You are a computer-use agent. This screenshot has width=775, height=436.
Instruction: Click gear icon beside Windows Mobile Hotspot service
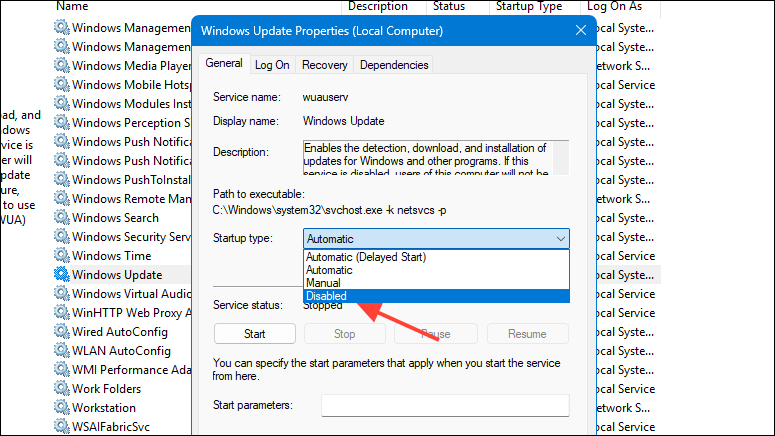point(62,84)
